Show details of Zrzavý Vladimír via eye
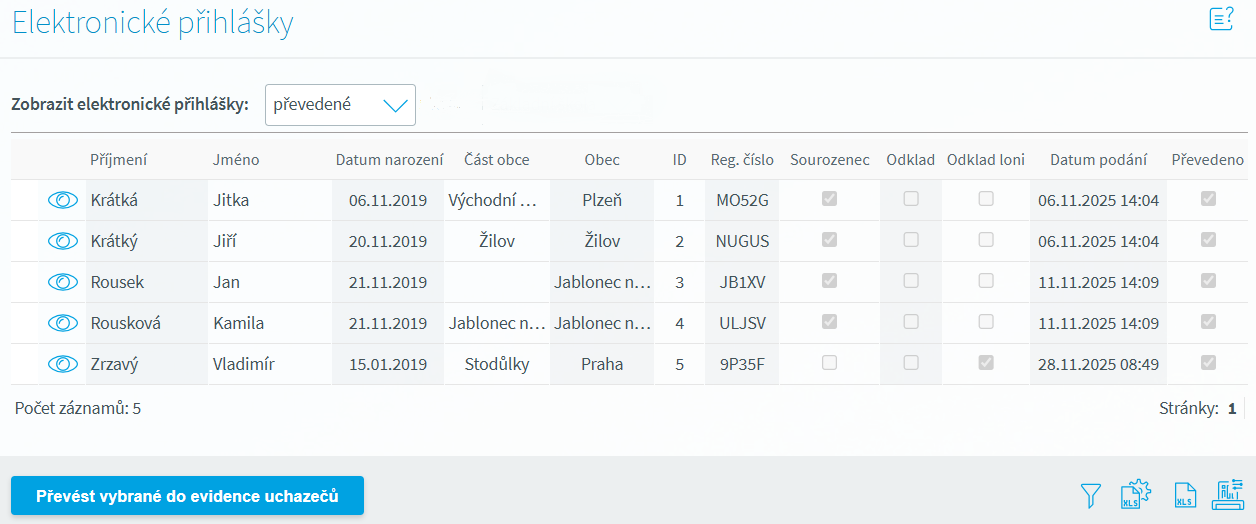Viewport: 1256px width, 524px height. 63,364
